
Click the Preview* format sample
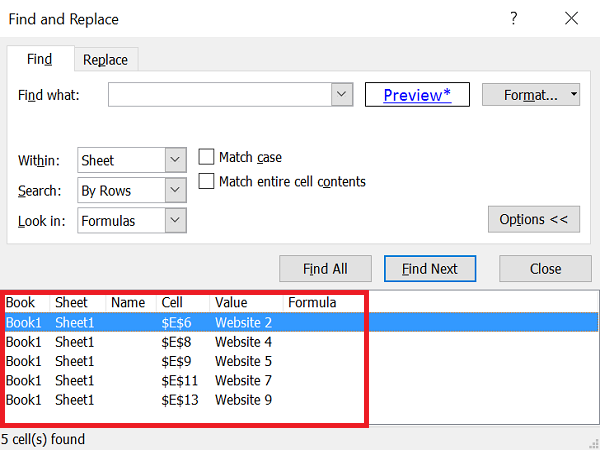click(417, 95)
